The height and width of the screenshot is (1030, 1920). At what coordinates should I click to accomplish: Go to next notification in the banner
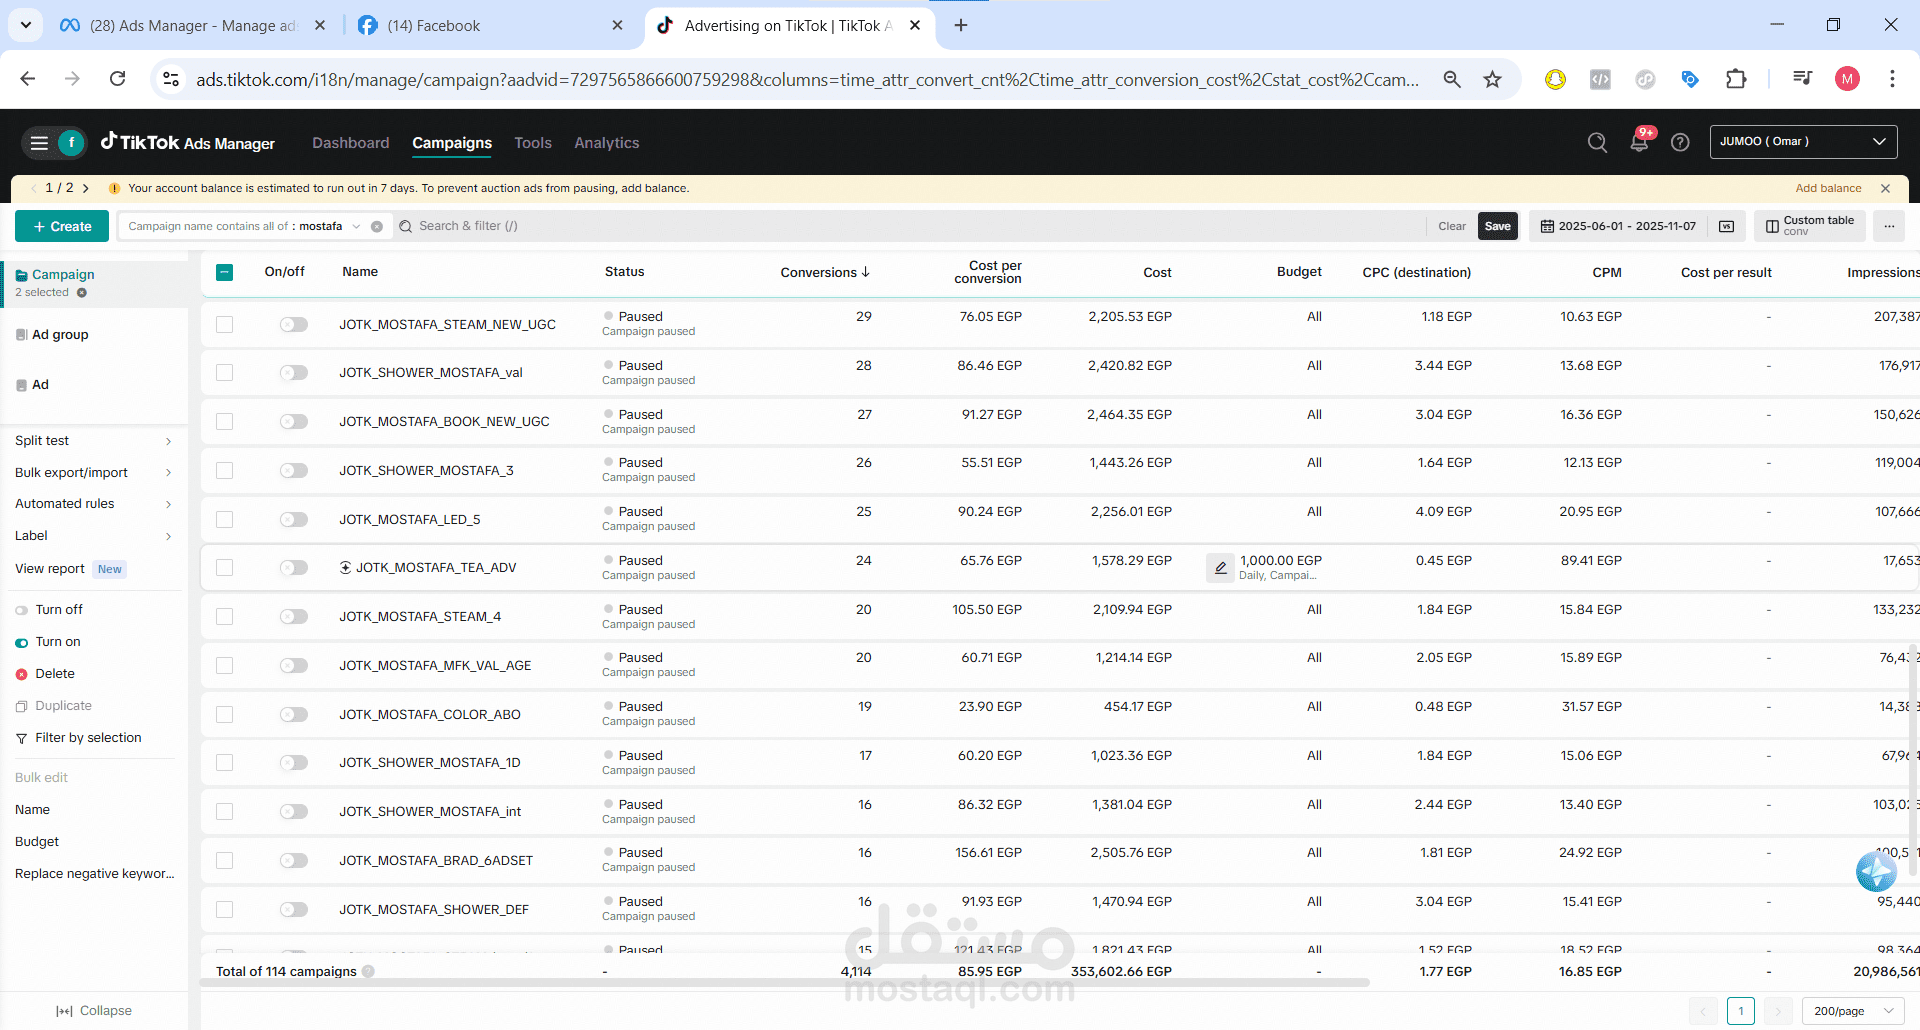(86, 188)
